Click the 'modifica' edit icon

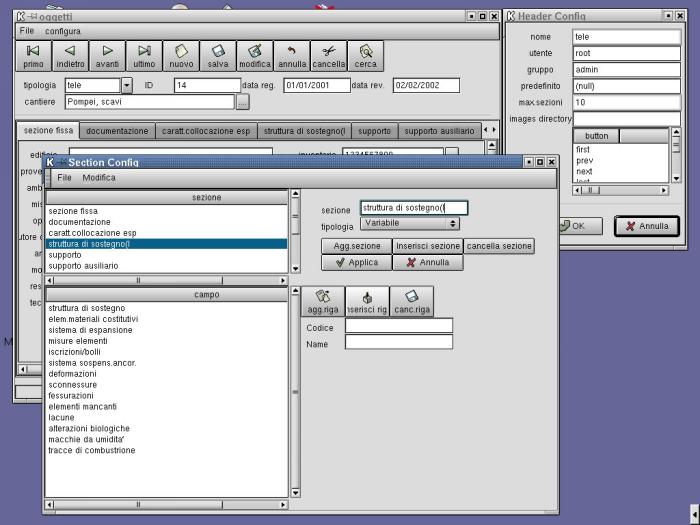click(255, 56)
